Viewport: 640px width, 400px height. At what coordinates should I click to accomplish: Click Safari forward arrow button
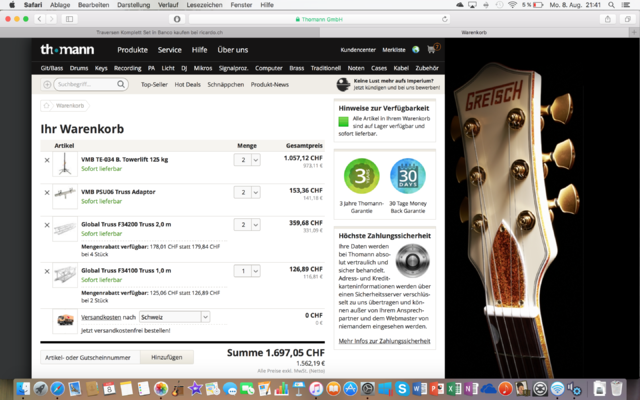pos(51,19)
